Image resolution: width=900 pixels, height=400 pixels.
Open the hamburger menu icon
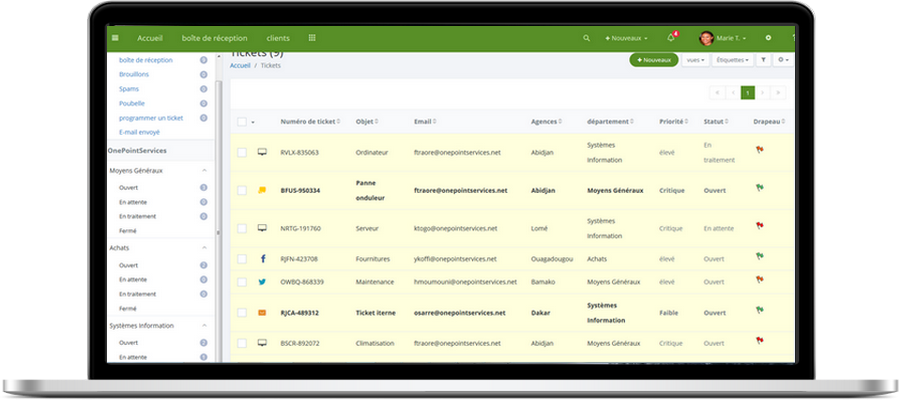coord(115,38)
